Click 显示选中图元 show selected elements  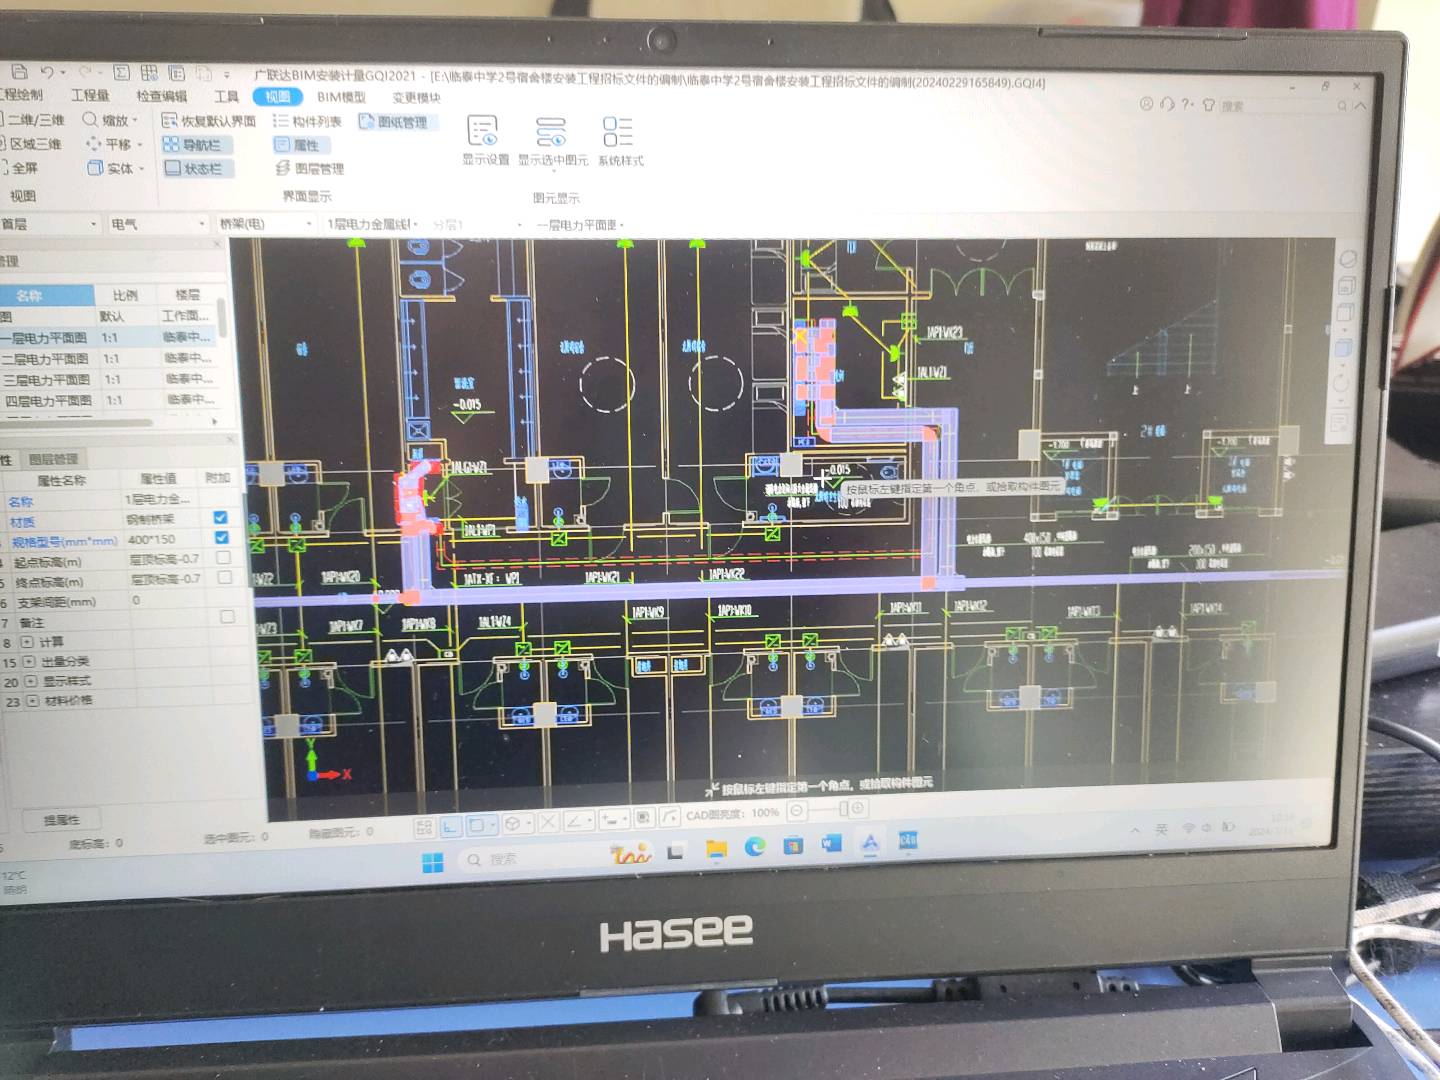click(552, 141)
